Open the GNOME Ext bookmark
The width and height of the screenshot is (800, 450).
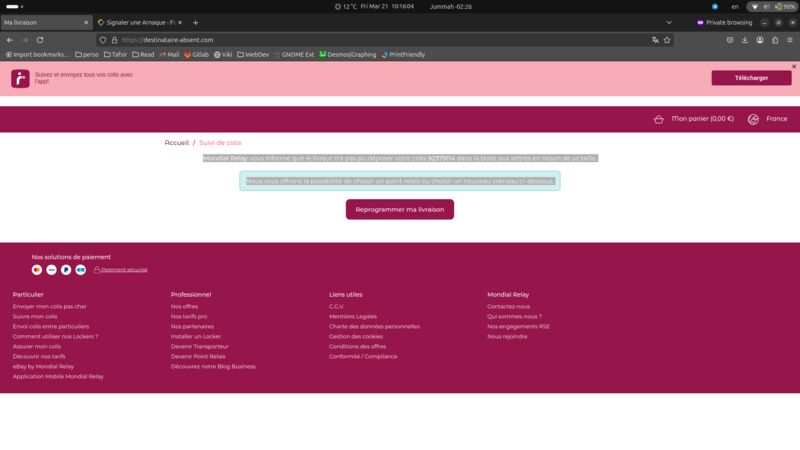click(294, 55)
